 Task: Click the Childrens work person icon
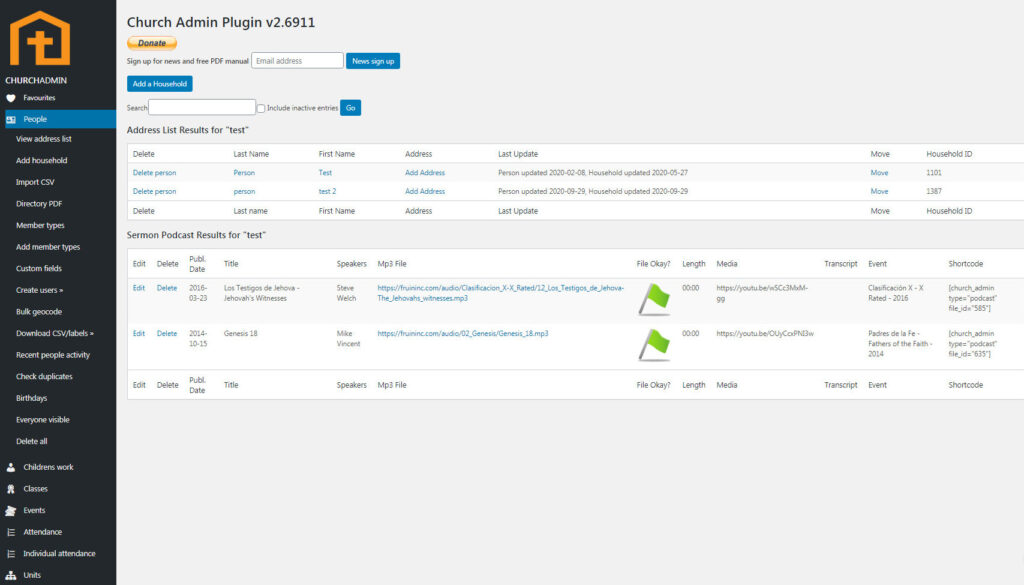pos(11,467)
